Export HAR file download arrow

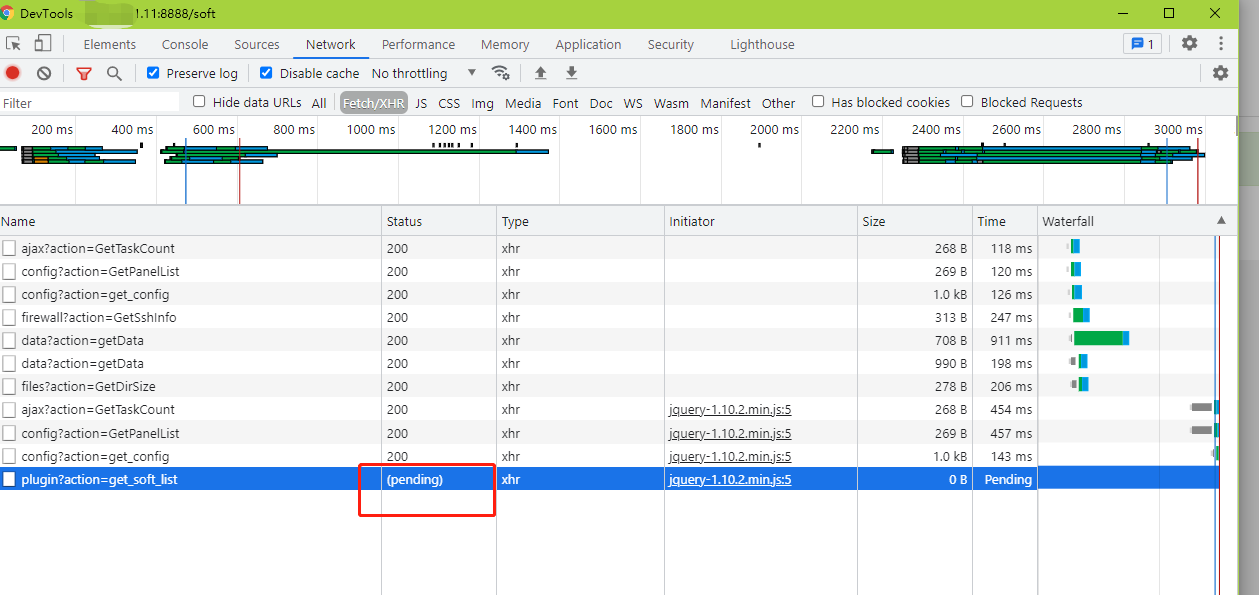click(572, 73)
